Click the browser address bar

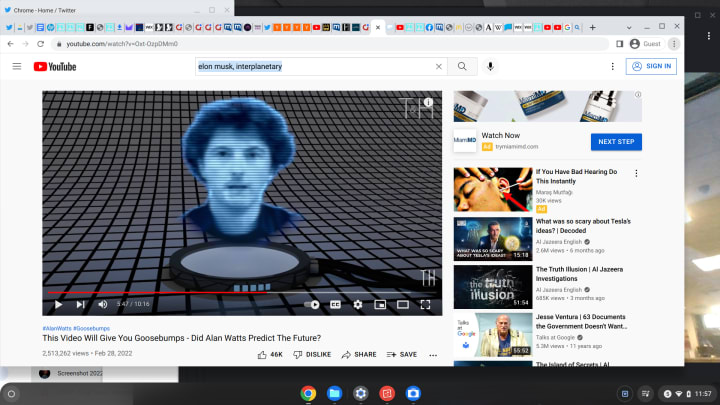pyautogui.click(x=331, y=44)
